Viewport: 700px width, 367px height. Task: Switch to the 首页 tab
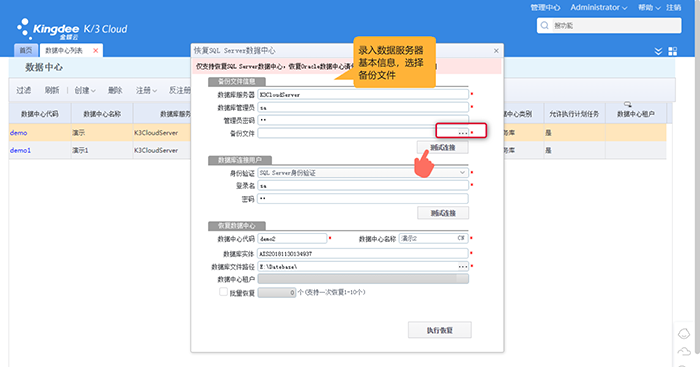26,50
